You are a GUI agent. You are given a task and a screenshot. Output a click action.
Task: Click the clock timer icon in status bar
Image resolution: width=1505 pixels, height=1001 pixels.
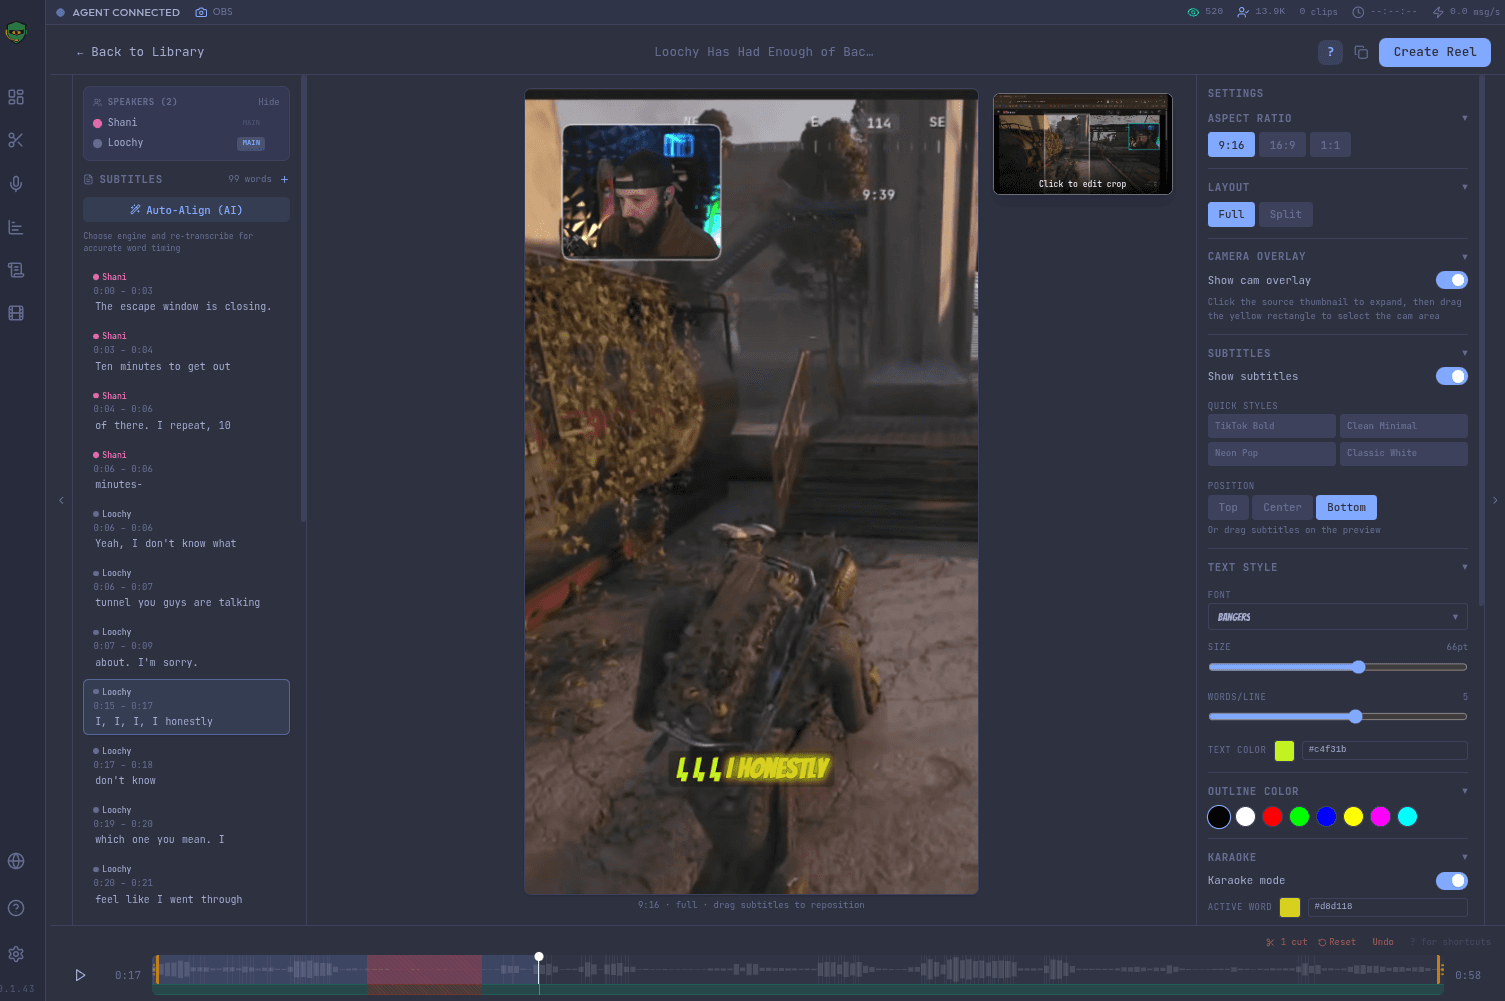point(1358,12)
